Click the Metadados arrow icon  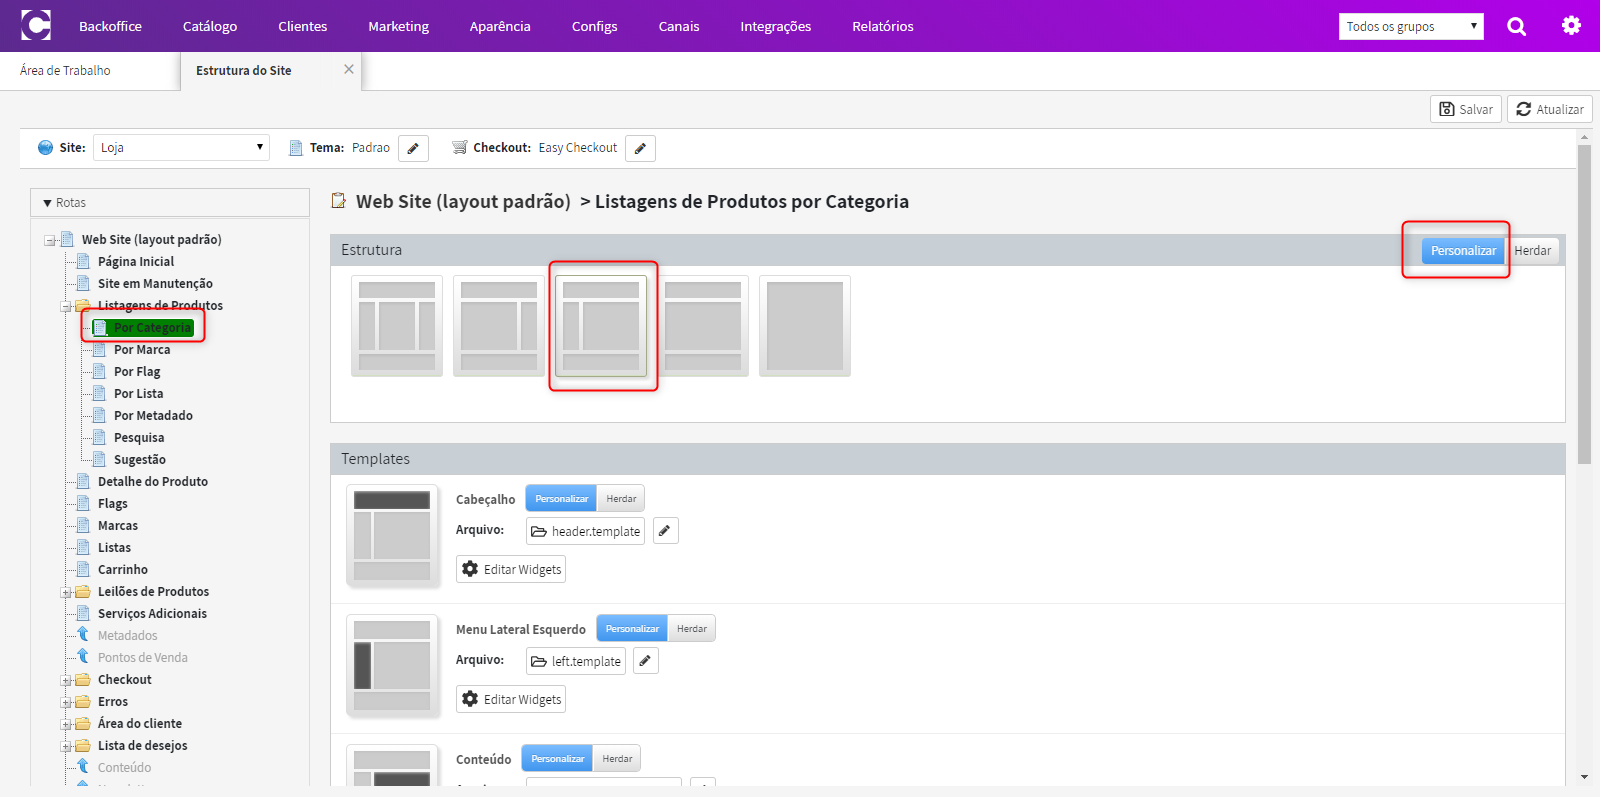pyautogui.click(x=83, y=635)
